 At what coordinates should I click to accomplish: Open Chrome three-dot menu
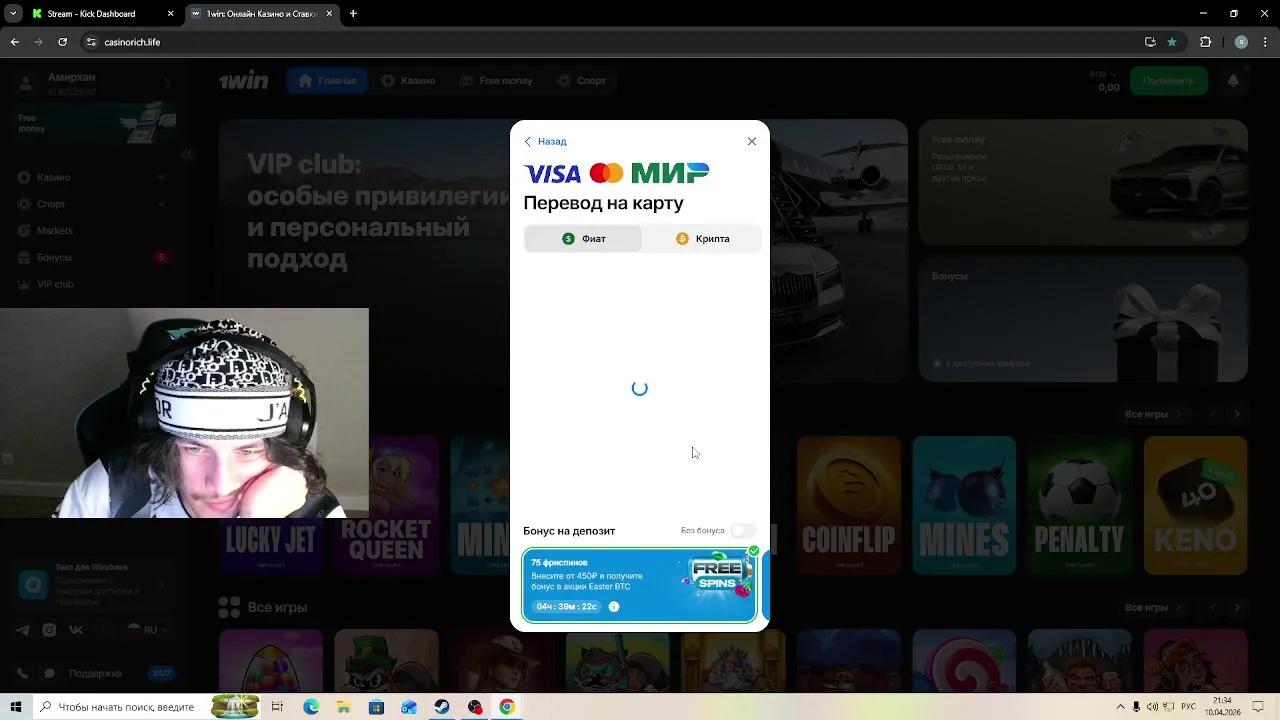tap(1265, 42)
